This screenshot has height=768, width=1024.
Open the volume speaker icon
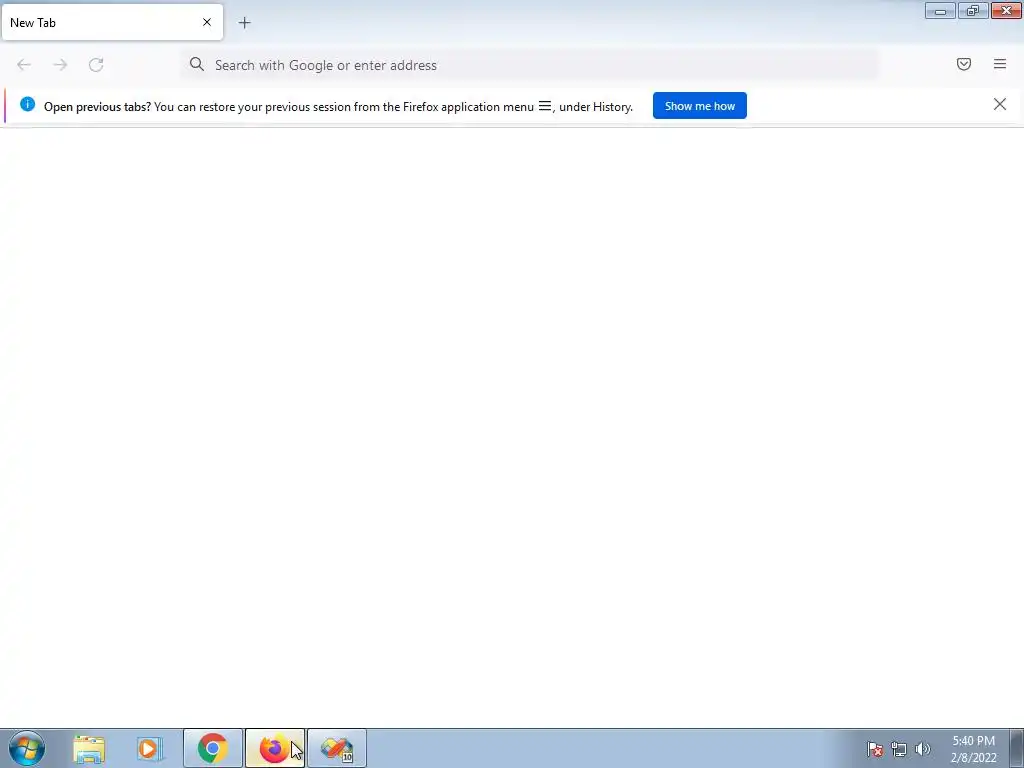[x=922, y=749]
